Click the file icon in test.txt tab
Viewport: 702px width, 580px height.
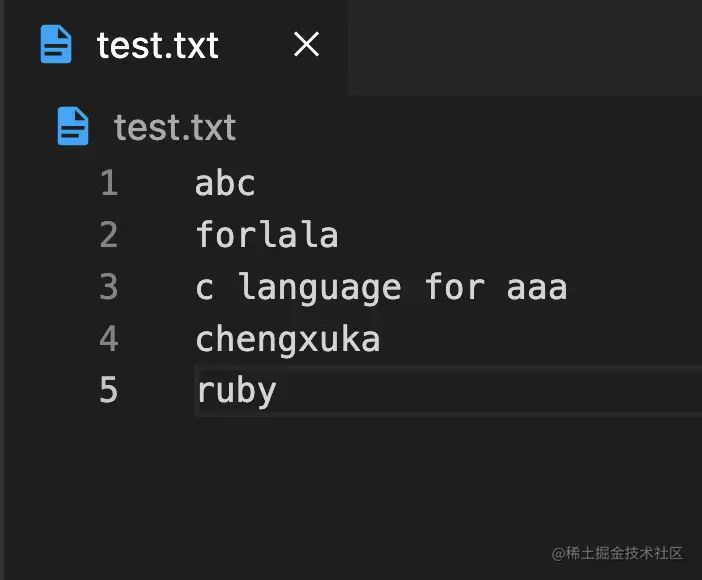point(56,44)
